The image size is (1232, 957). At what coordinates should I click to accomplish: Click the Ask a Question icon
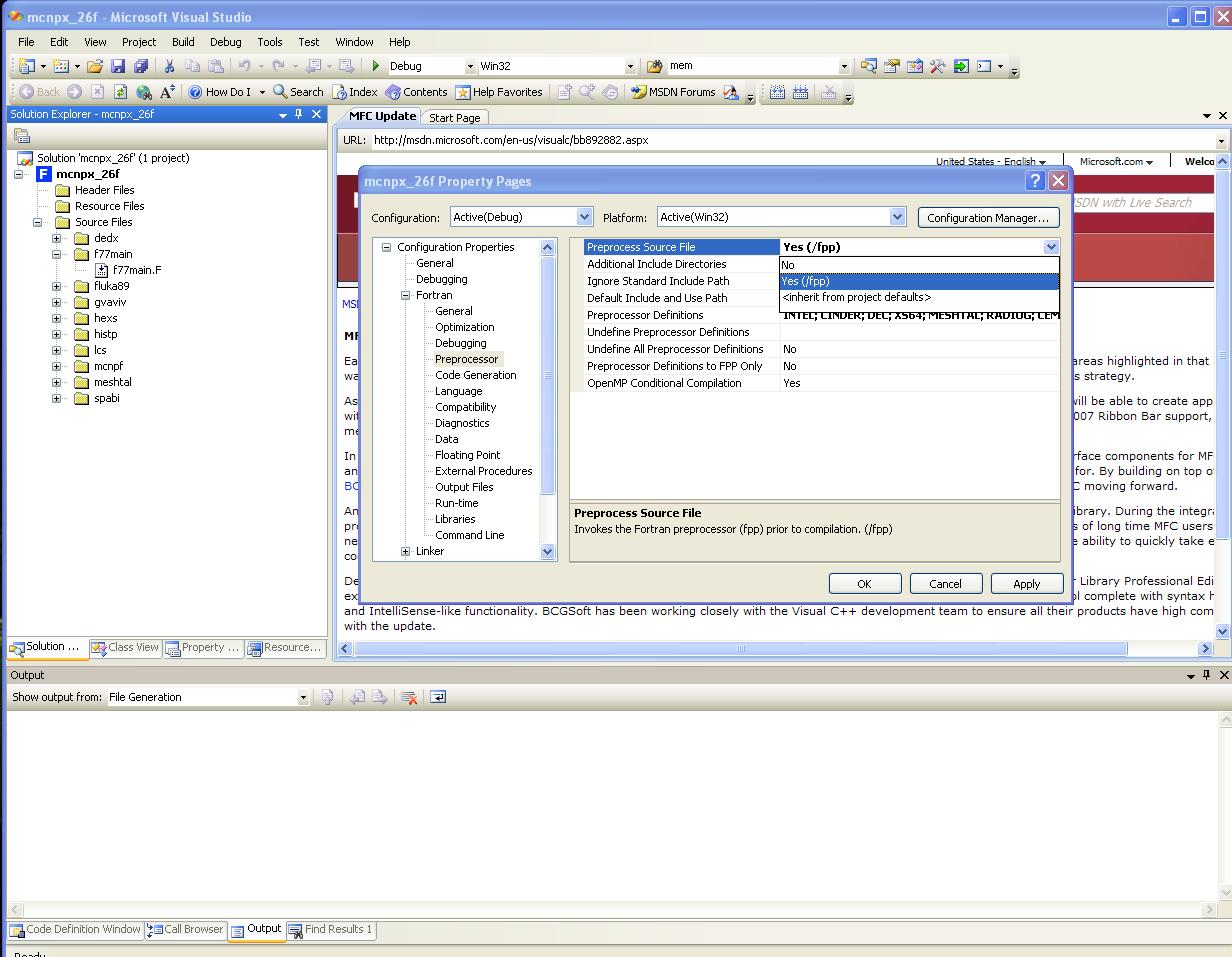731,92
